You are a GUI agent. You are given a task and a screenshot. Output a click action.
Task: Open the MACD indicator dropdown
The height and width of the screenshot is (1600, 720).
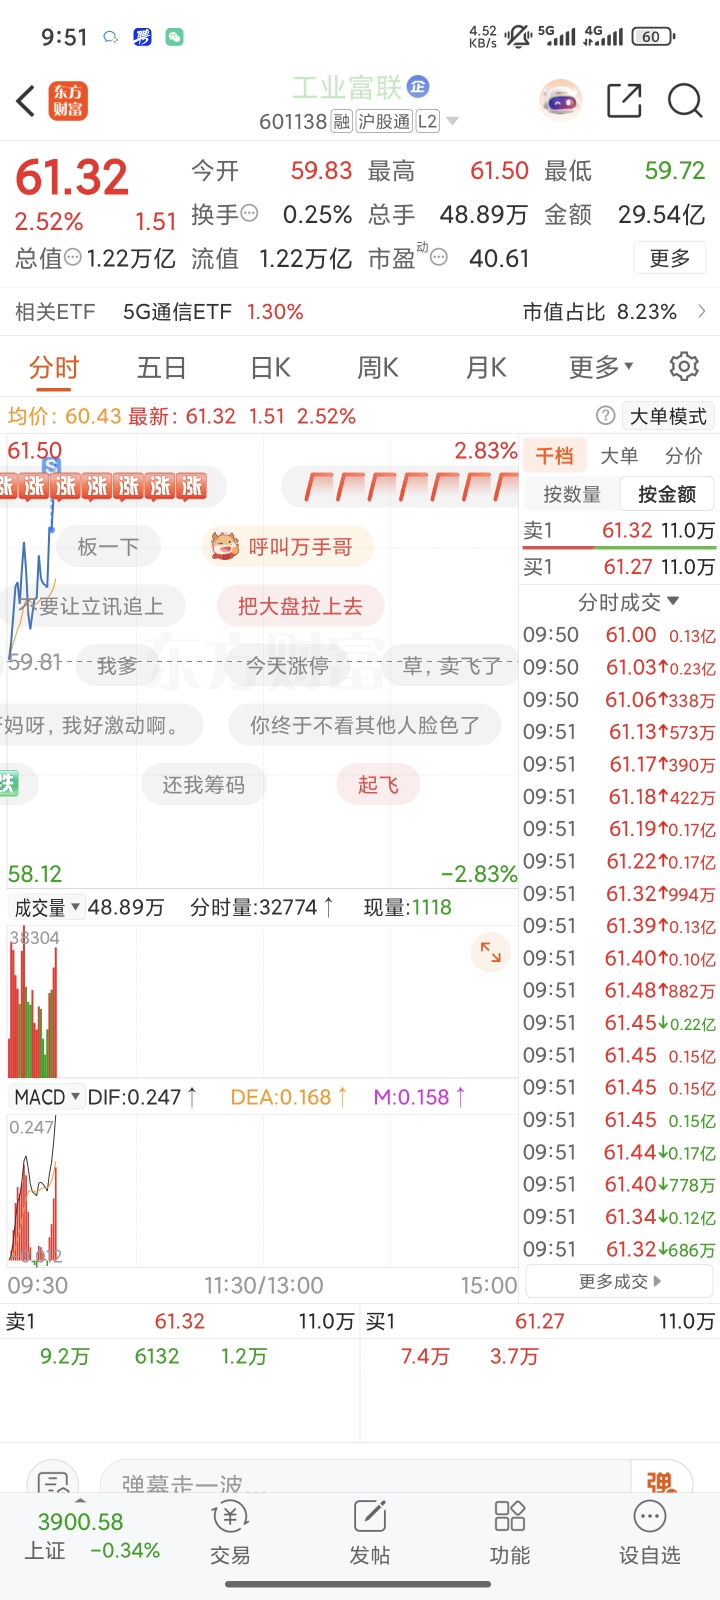[x=47, y=1097]
